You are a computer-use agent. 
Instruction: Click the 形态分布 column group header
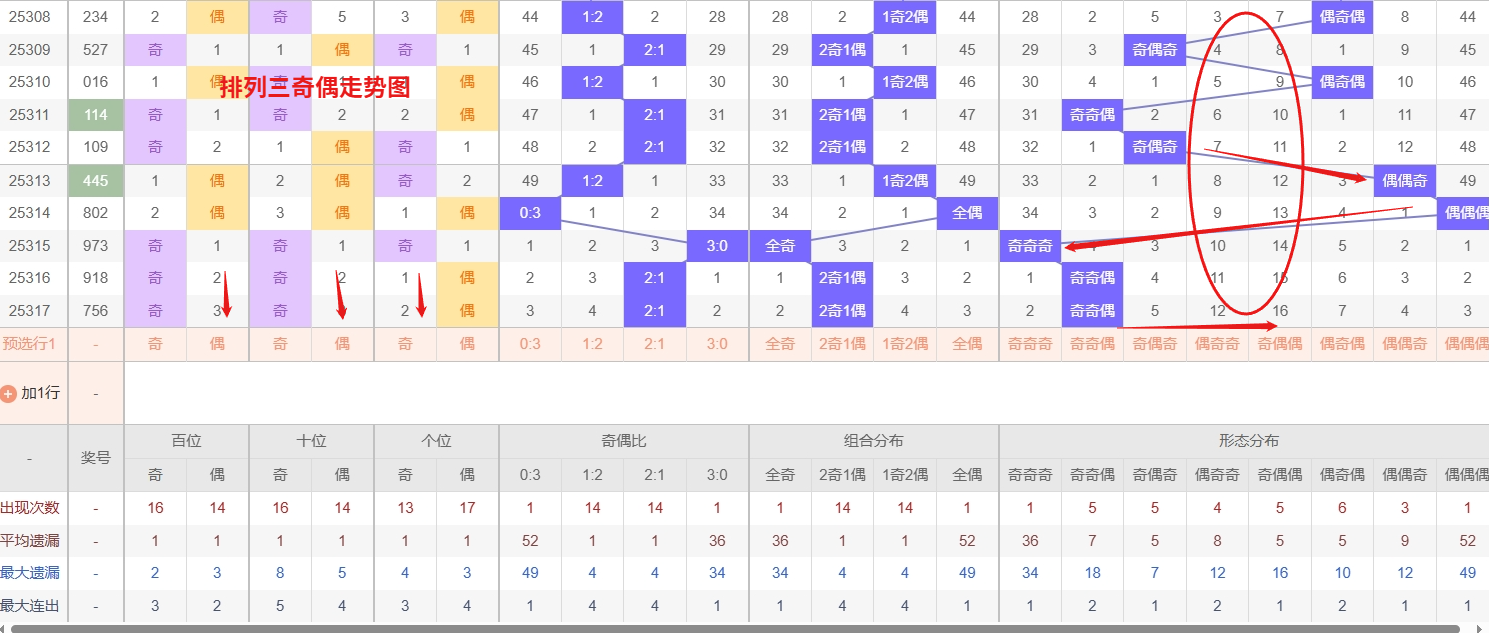point(1248,441)
